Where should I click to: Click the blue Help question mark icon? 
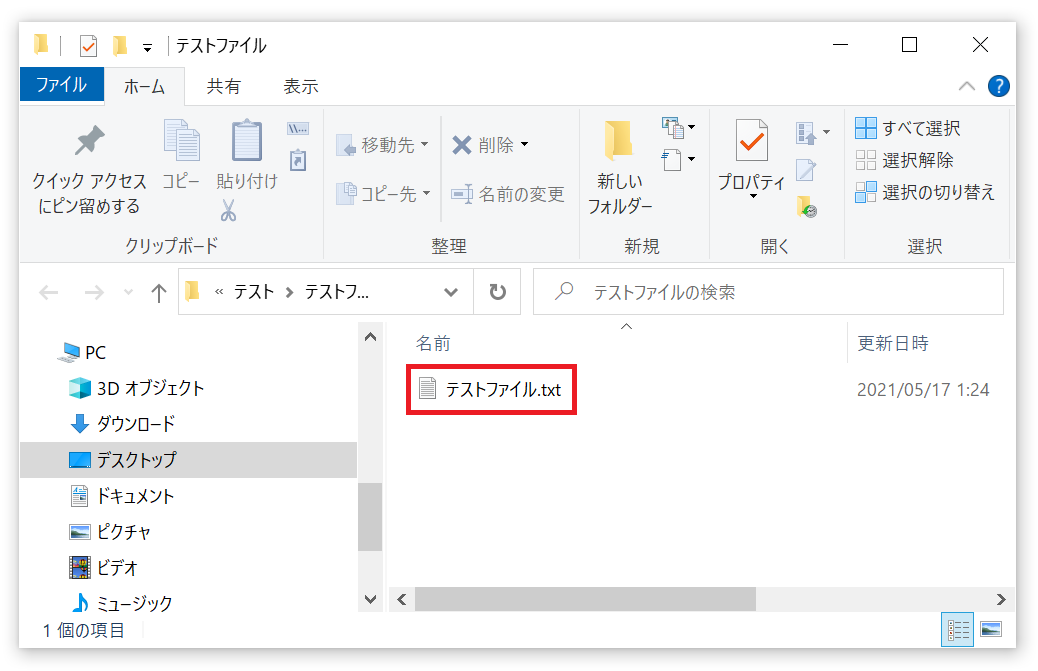998,86
